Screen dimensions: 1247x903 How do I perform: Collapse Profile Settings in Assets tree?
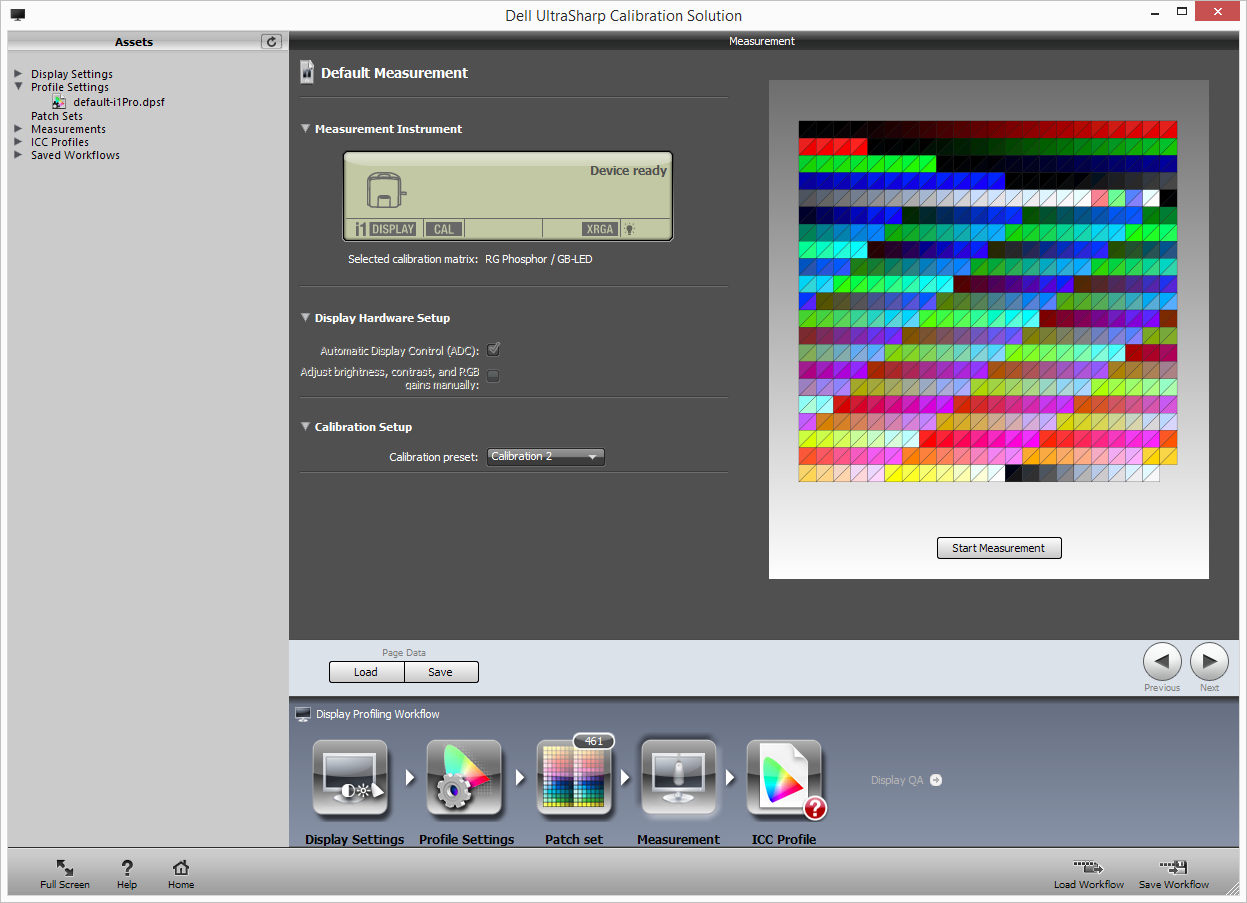tap(18, 87)
